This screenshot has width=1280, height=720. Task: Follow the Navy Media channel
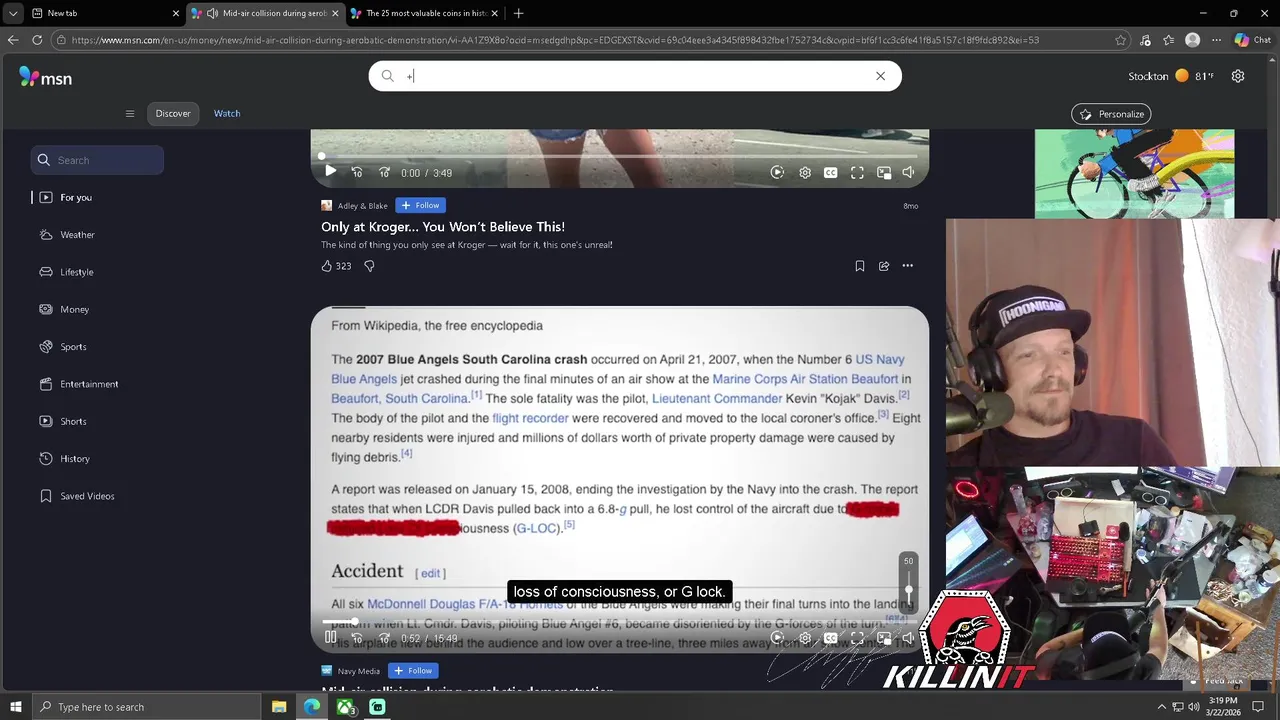click(413, 671)
